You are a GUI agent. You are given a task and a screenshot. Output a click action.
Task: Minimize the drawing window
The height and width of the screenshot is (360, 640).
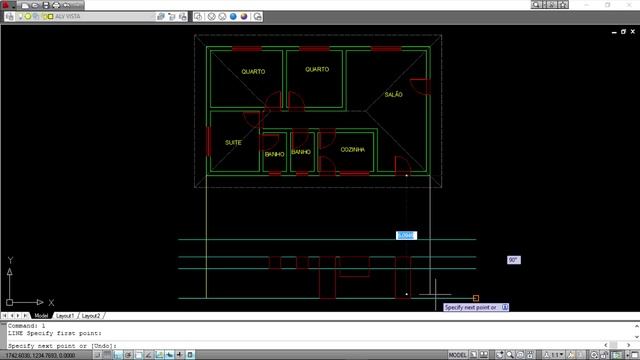(614, 32)
